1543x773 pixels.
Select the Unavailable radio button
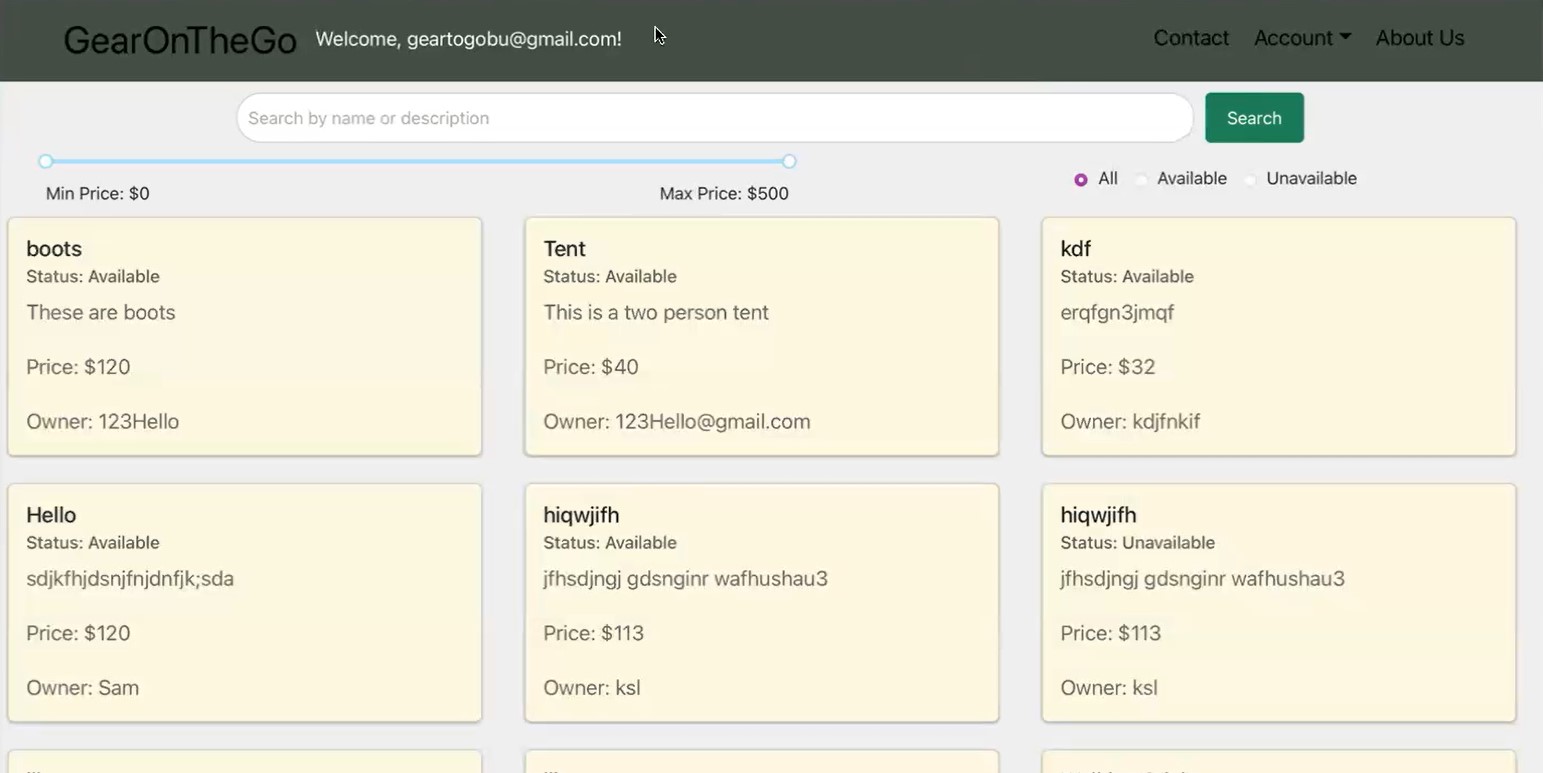(x=1250, y=180)
